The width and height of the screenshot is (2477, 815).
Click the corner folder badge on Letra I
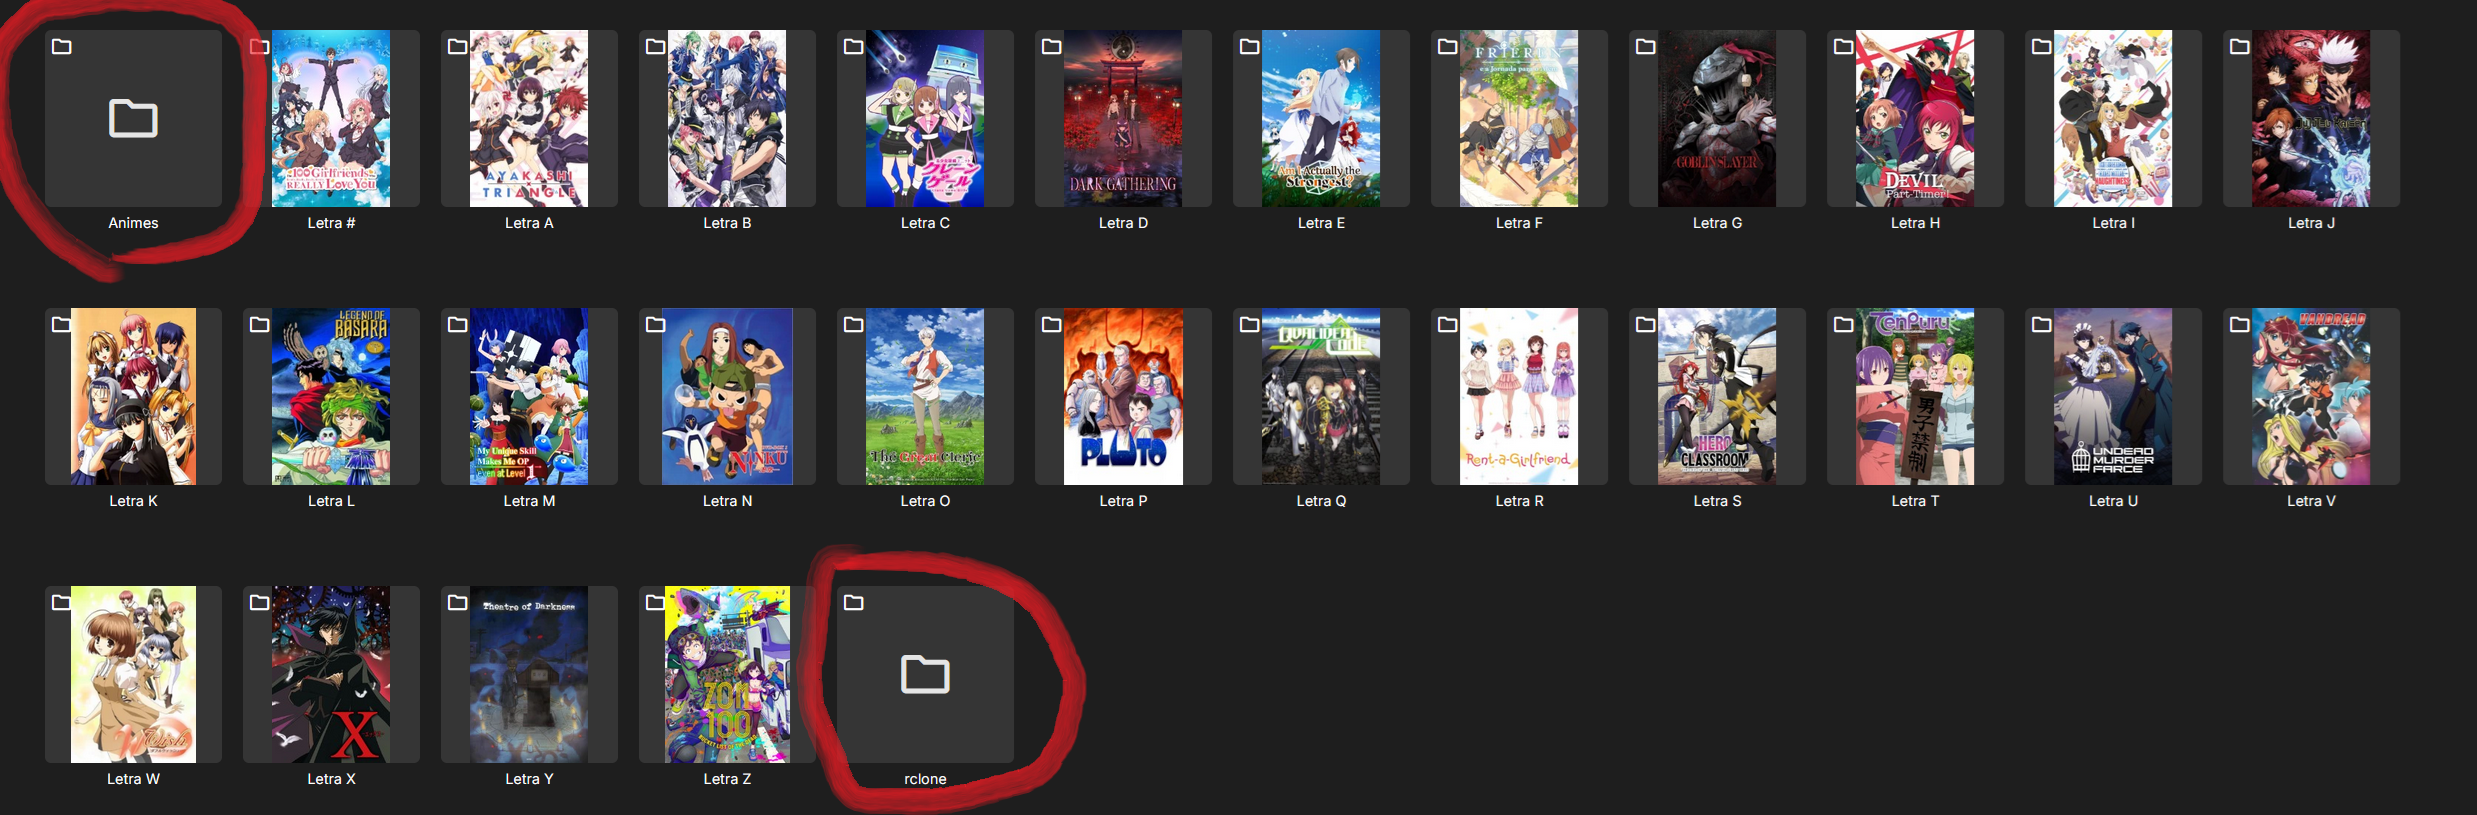[2041, 46]
